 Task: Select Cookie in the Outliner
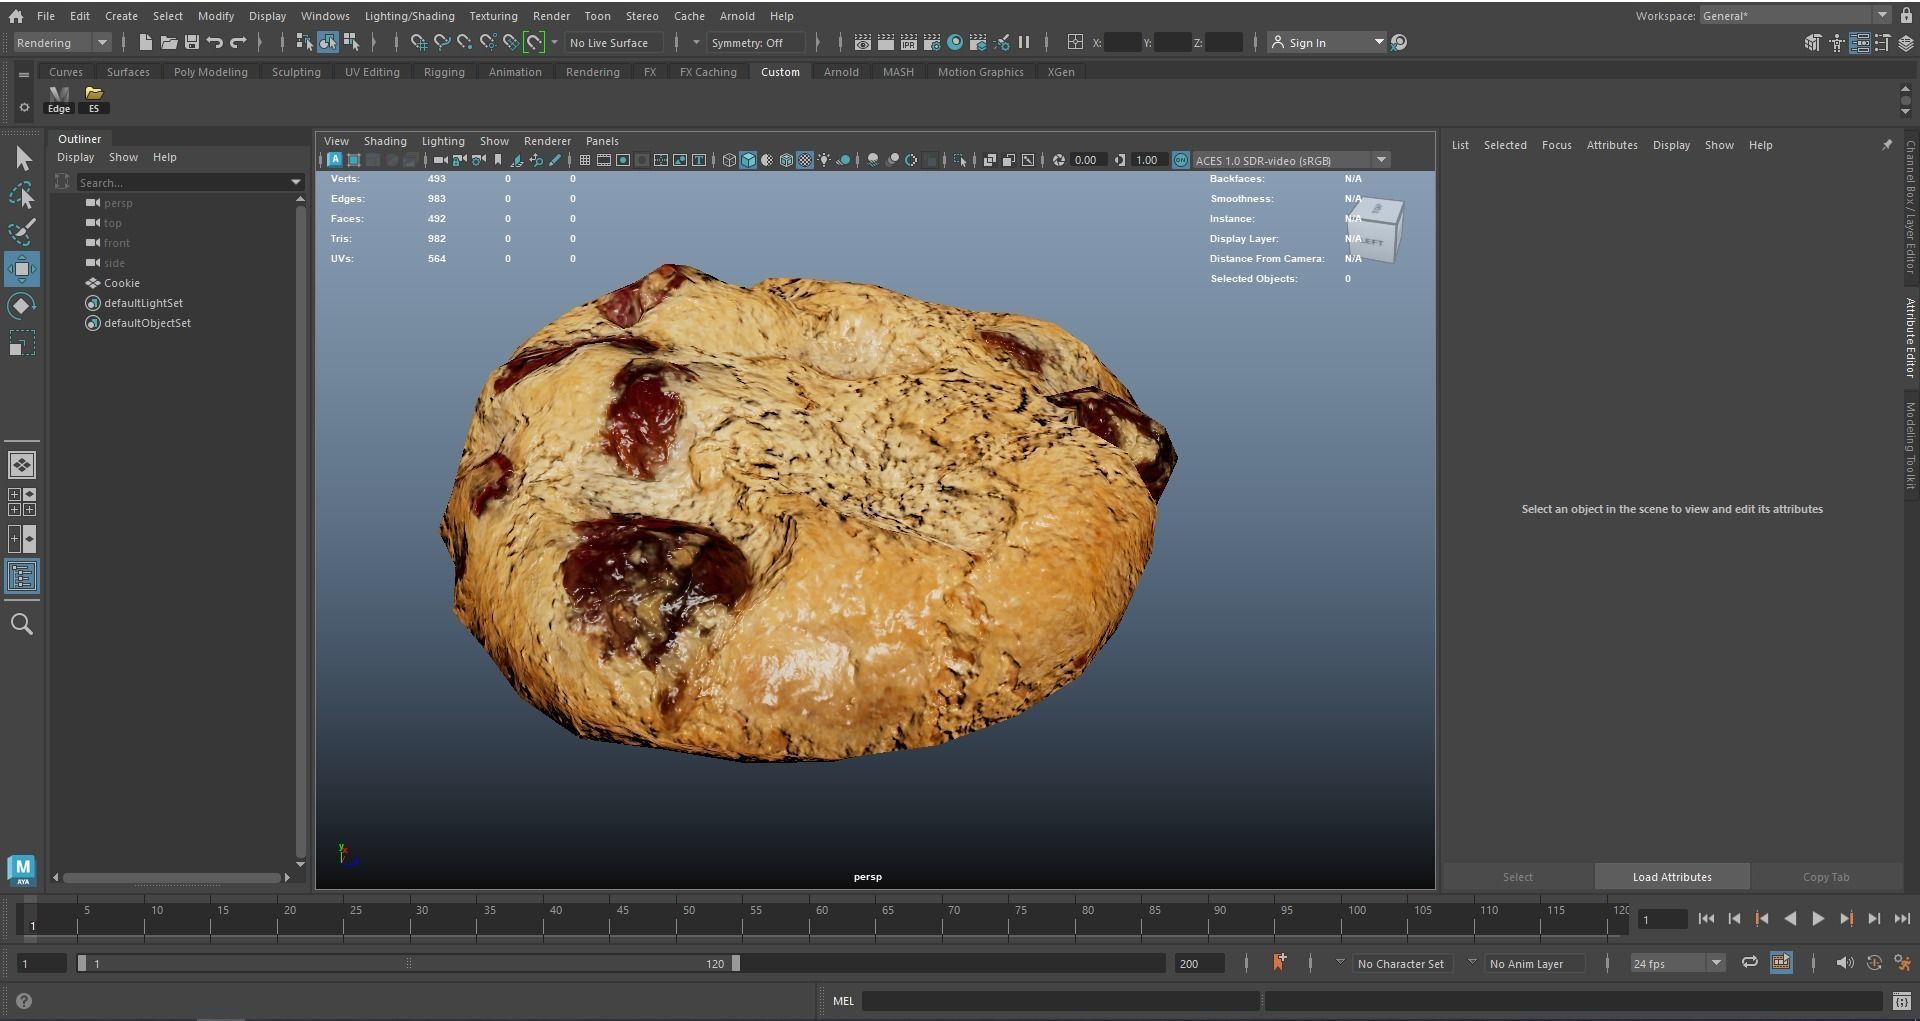(121, 283)
